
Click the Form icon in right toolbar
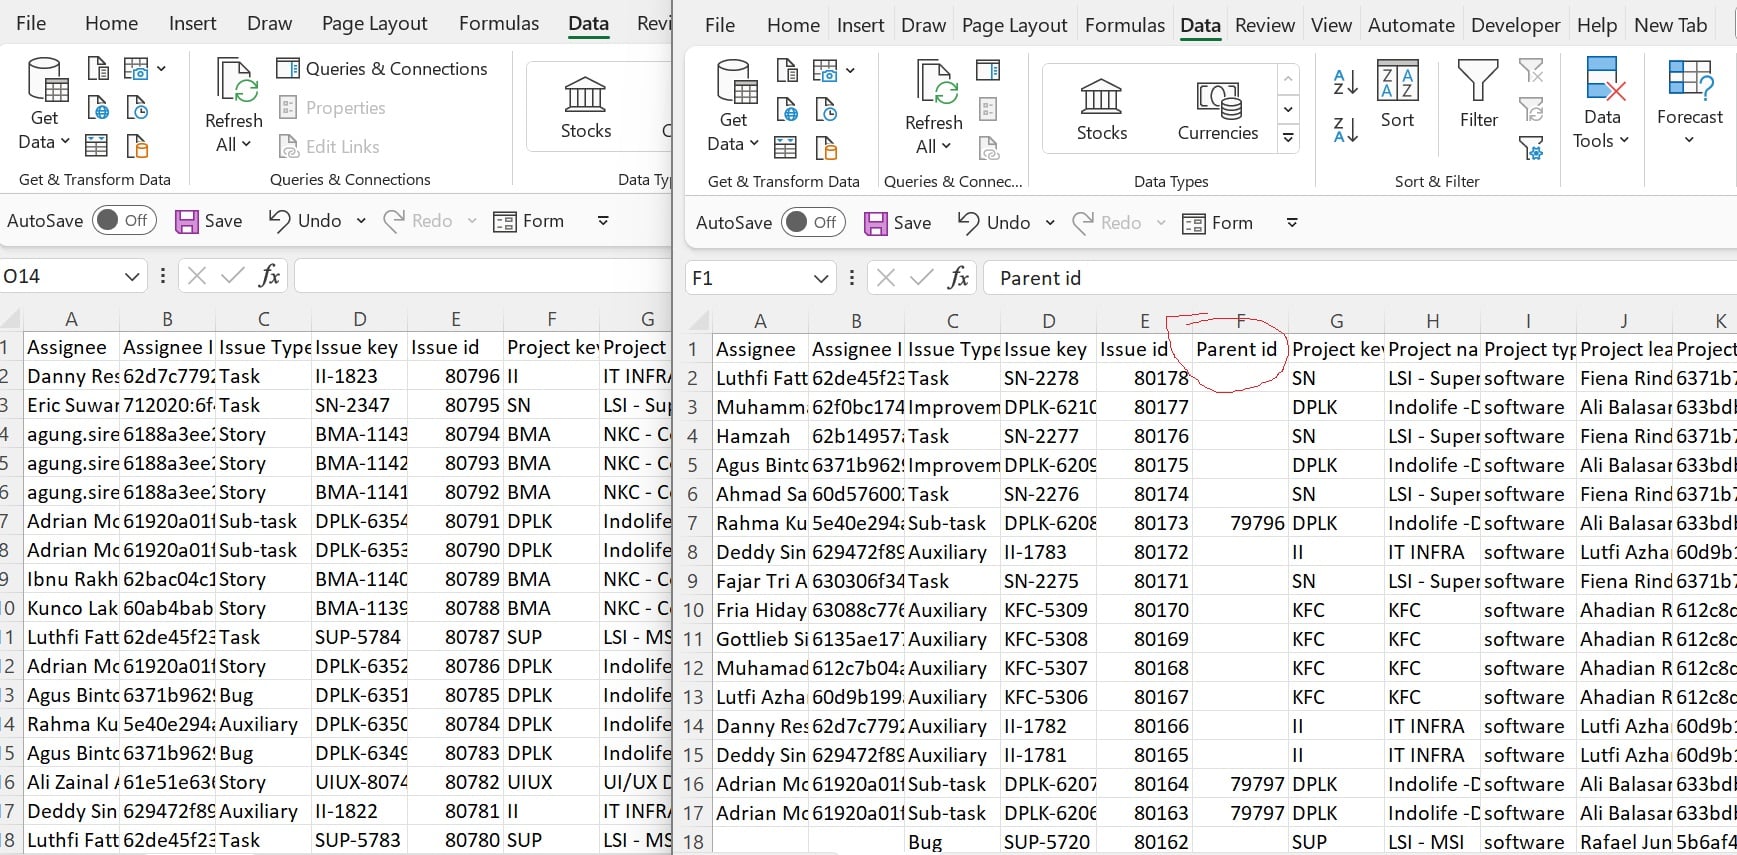1217,223
